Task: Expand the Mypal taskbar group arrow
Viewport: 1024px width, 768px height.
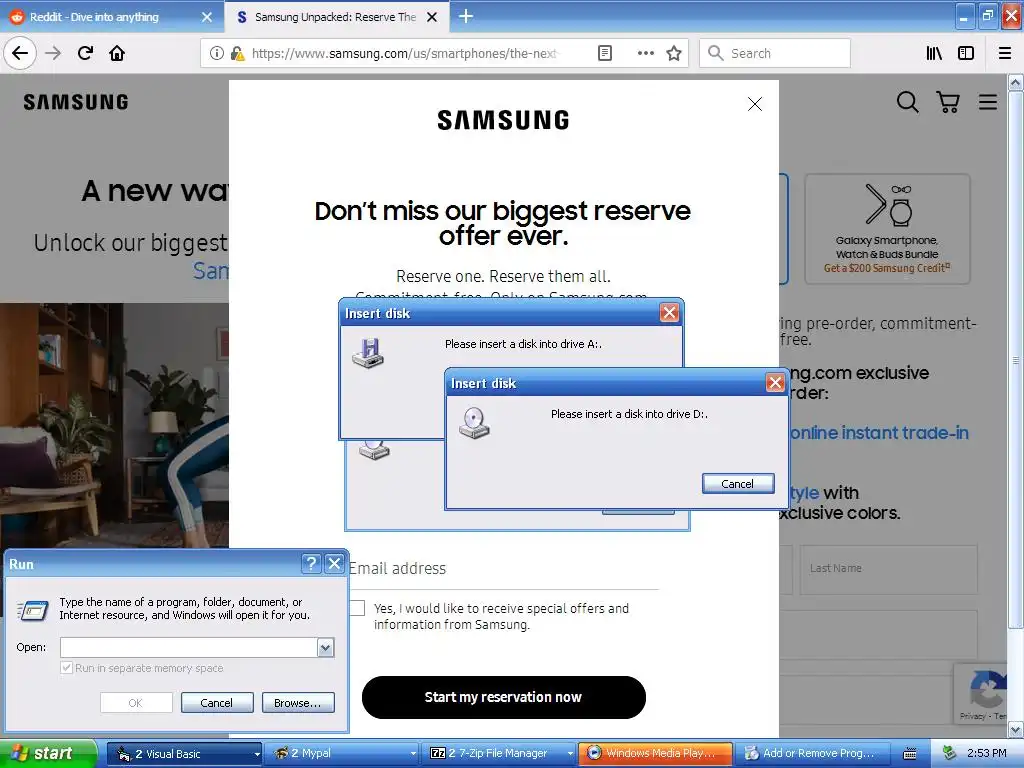Action: [413, 754]
